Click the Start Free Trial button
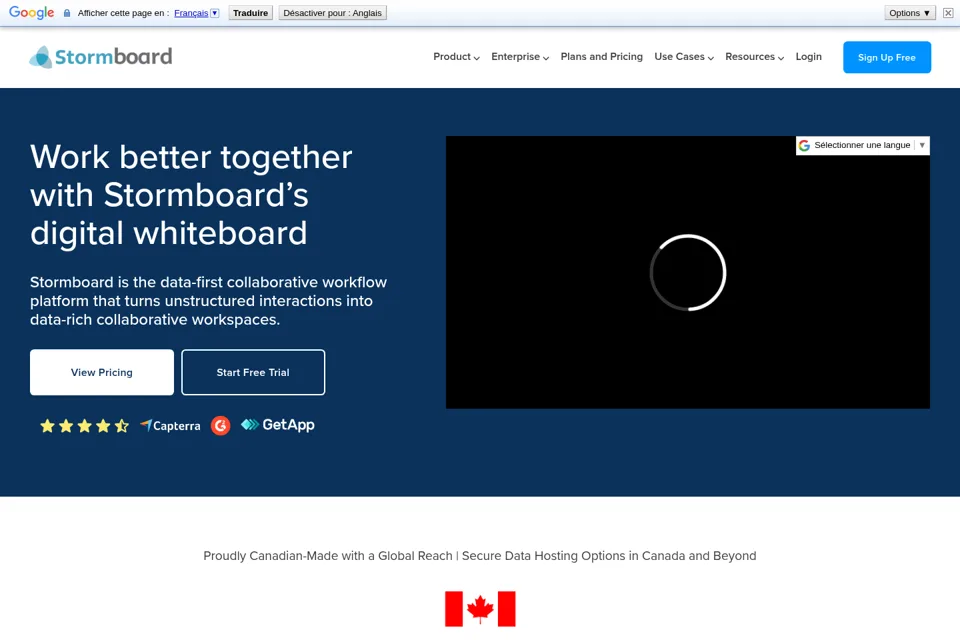960x640 pixels. click(x=253, y=372)
